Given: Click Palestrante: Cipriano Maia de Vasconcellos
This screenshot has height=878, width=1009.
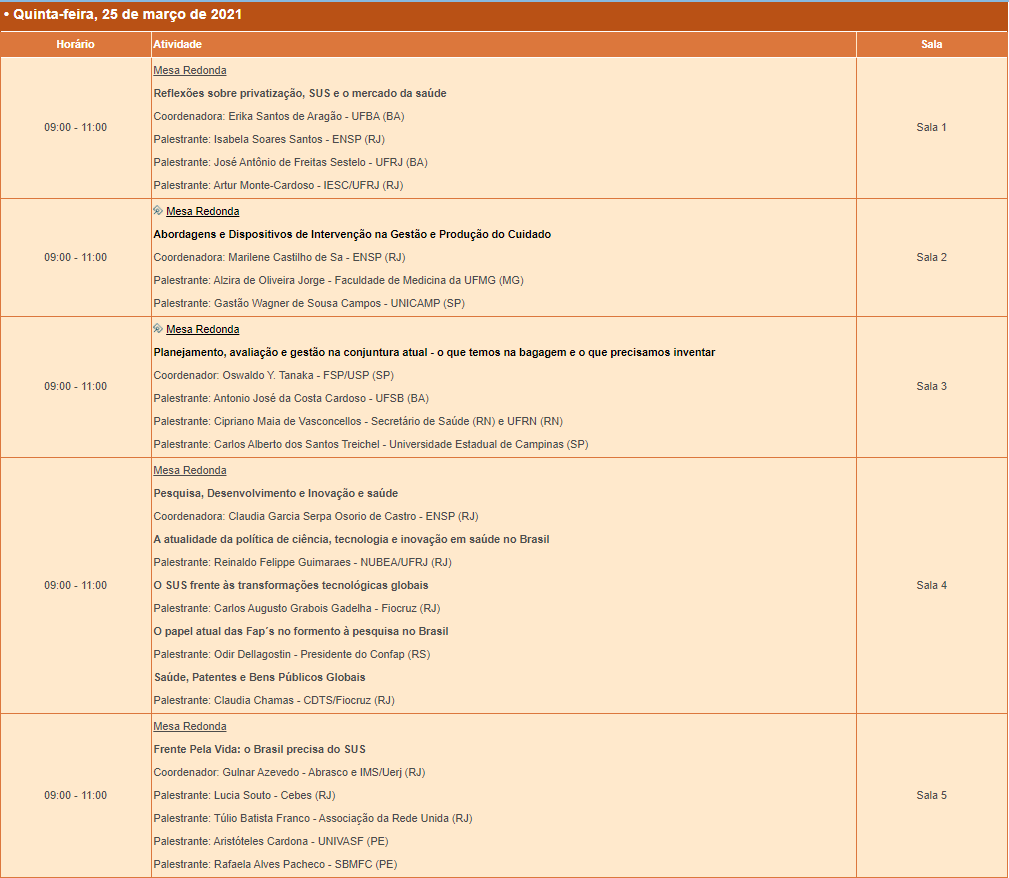Looking at the screenshot, I should [358, 422].
